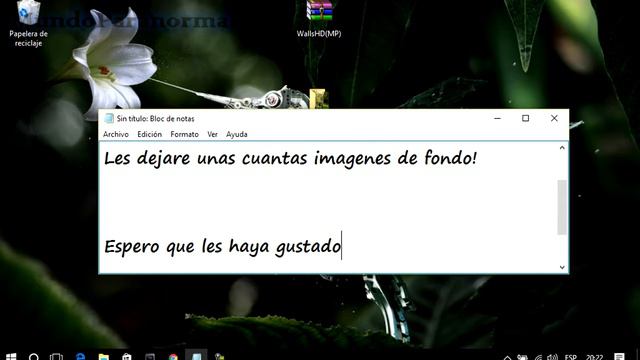The image size is (640, 360).
Task: Open the Formato menu
Action: 184,134
